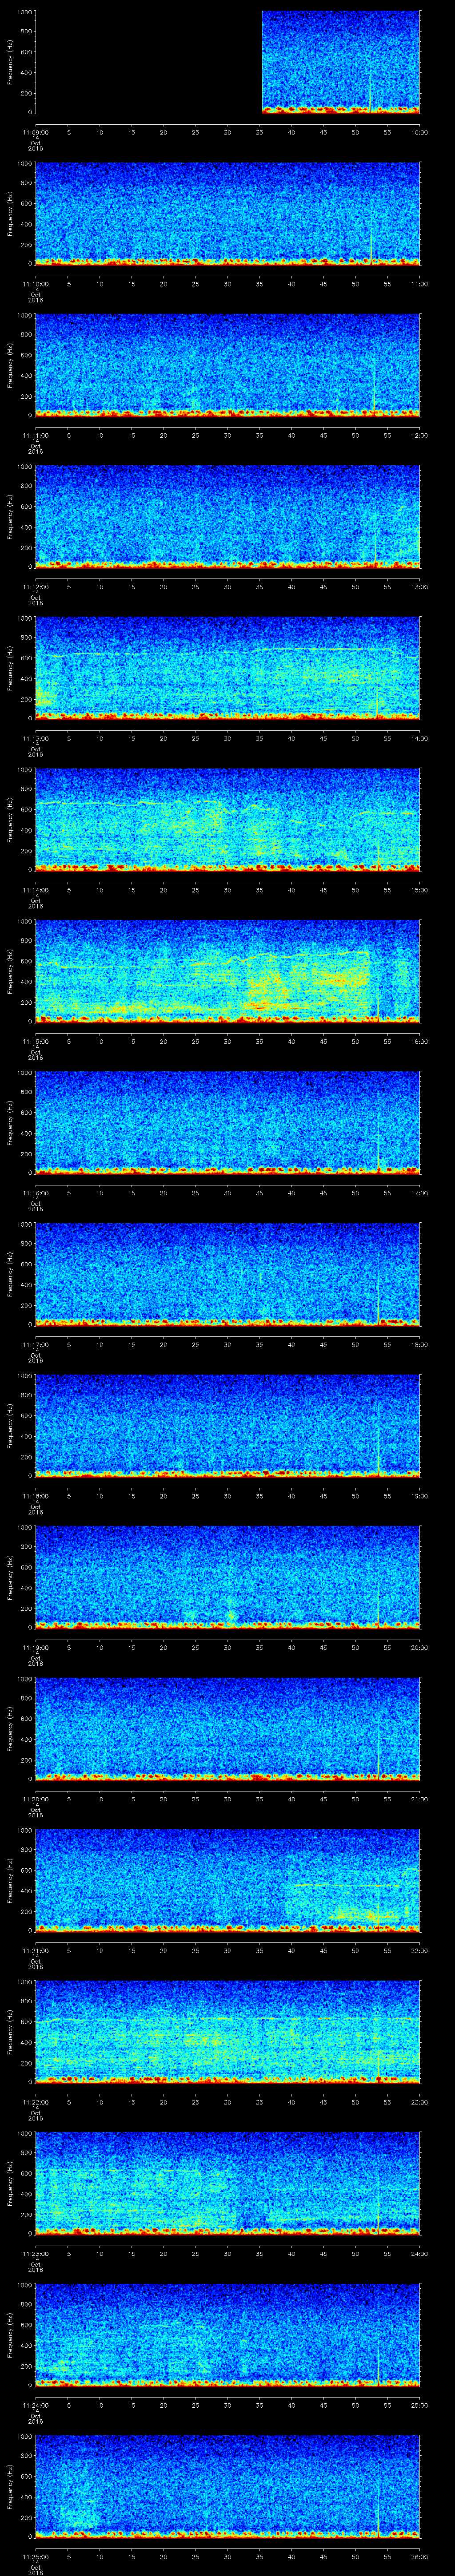Open the spectrogram panel starting at 11:14:00
Screen dimensions: 455x2576
227,819
